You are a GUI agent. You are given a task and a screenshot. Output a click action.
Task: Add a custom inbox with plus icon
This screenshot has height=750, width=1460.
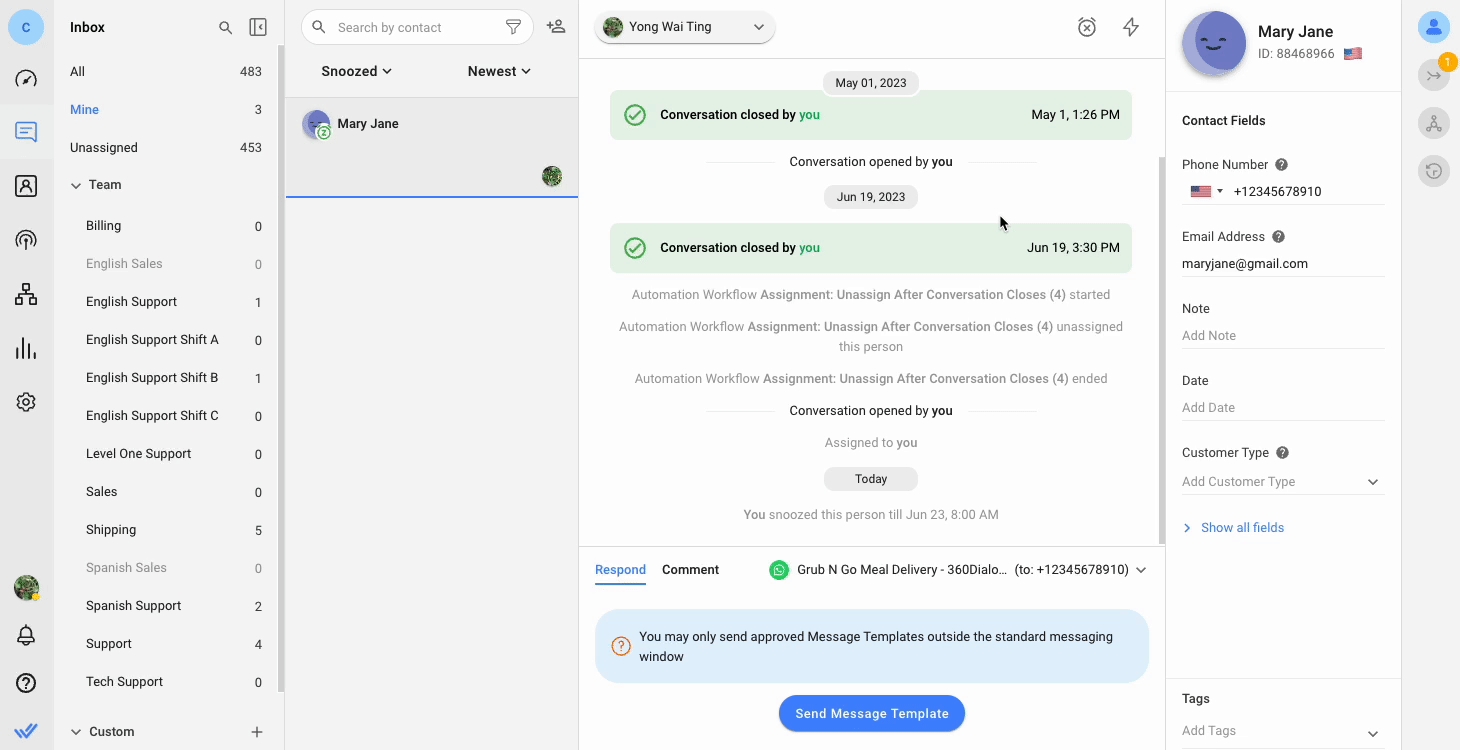[x=257, y=732]
